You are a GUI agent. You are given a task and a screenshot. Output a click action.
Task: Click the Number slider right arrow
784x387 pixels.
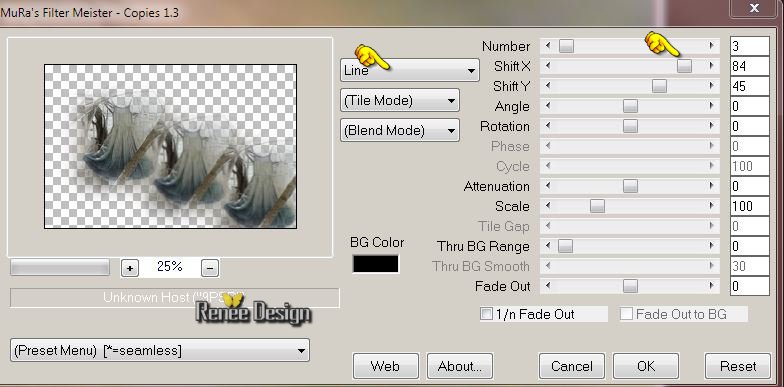point(710,46)
